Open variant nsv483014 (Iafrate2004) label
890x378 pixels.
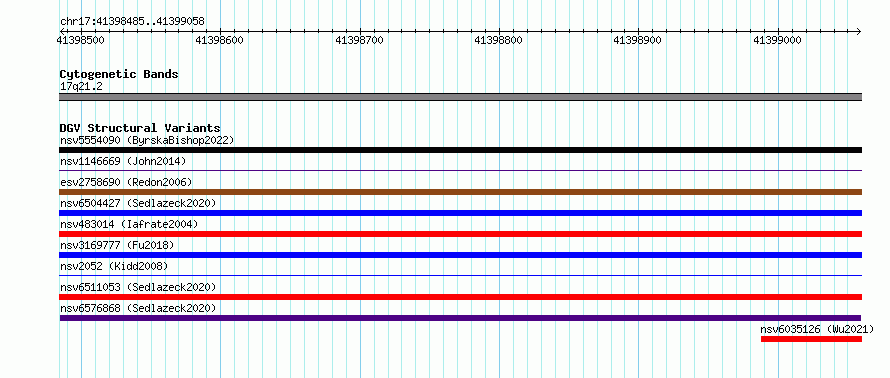tap(129, 224)
